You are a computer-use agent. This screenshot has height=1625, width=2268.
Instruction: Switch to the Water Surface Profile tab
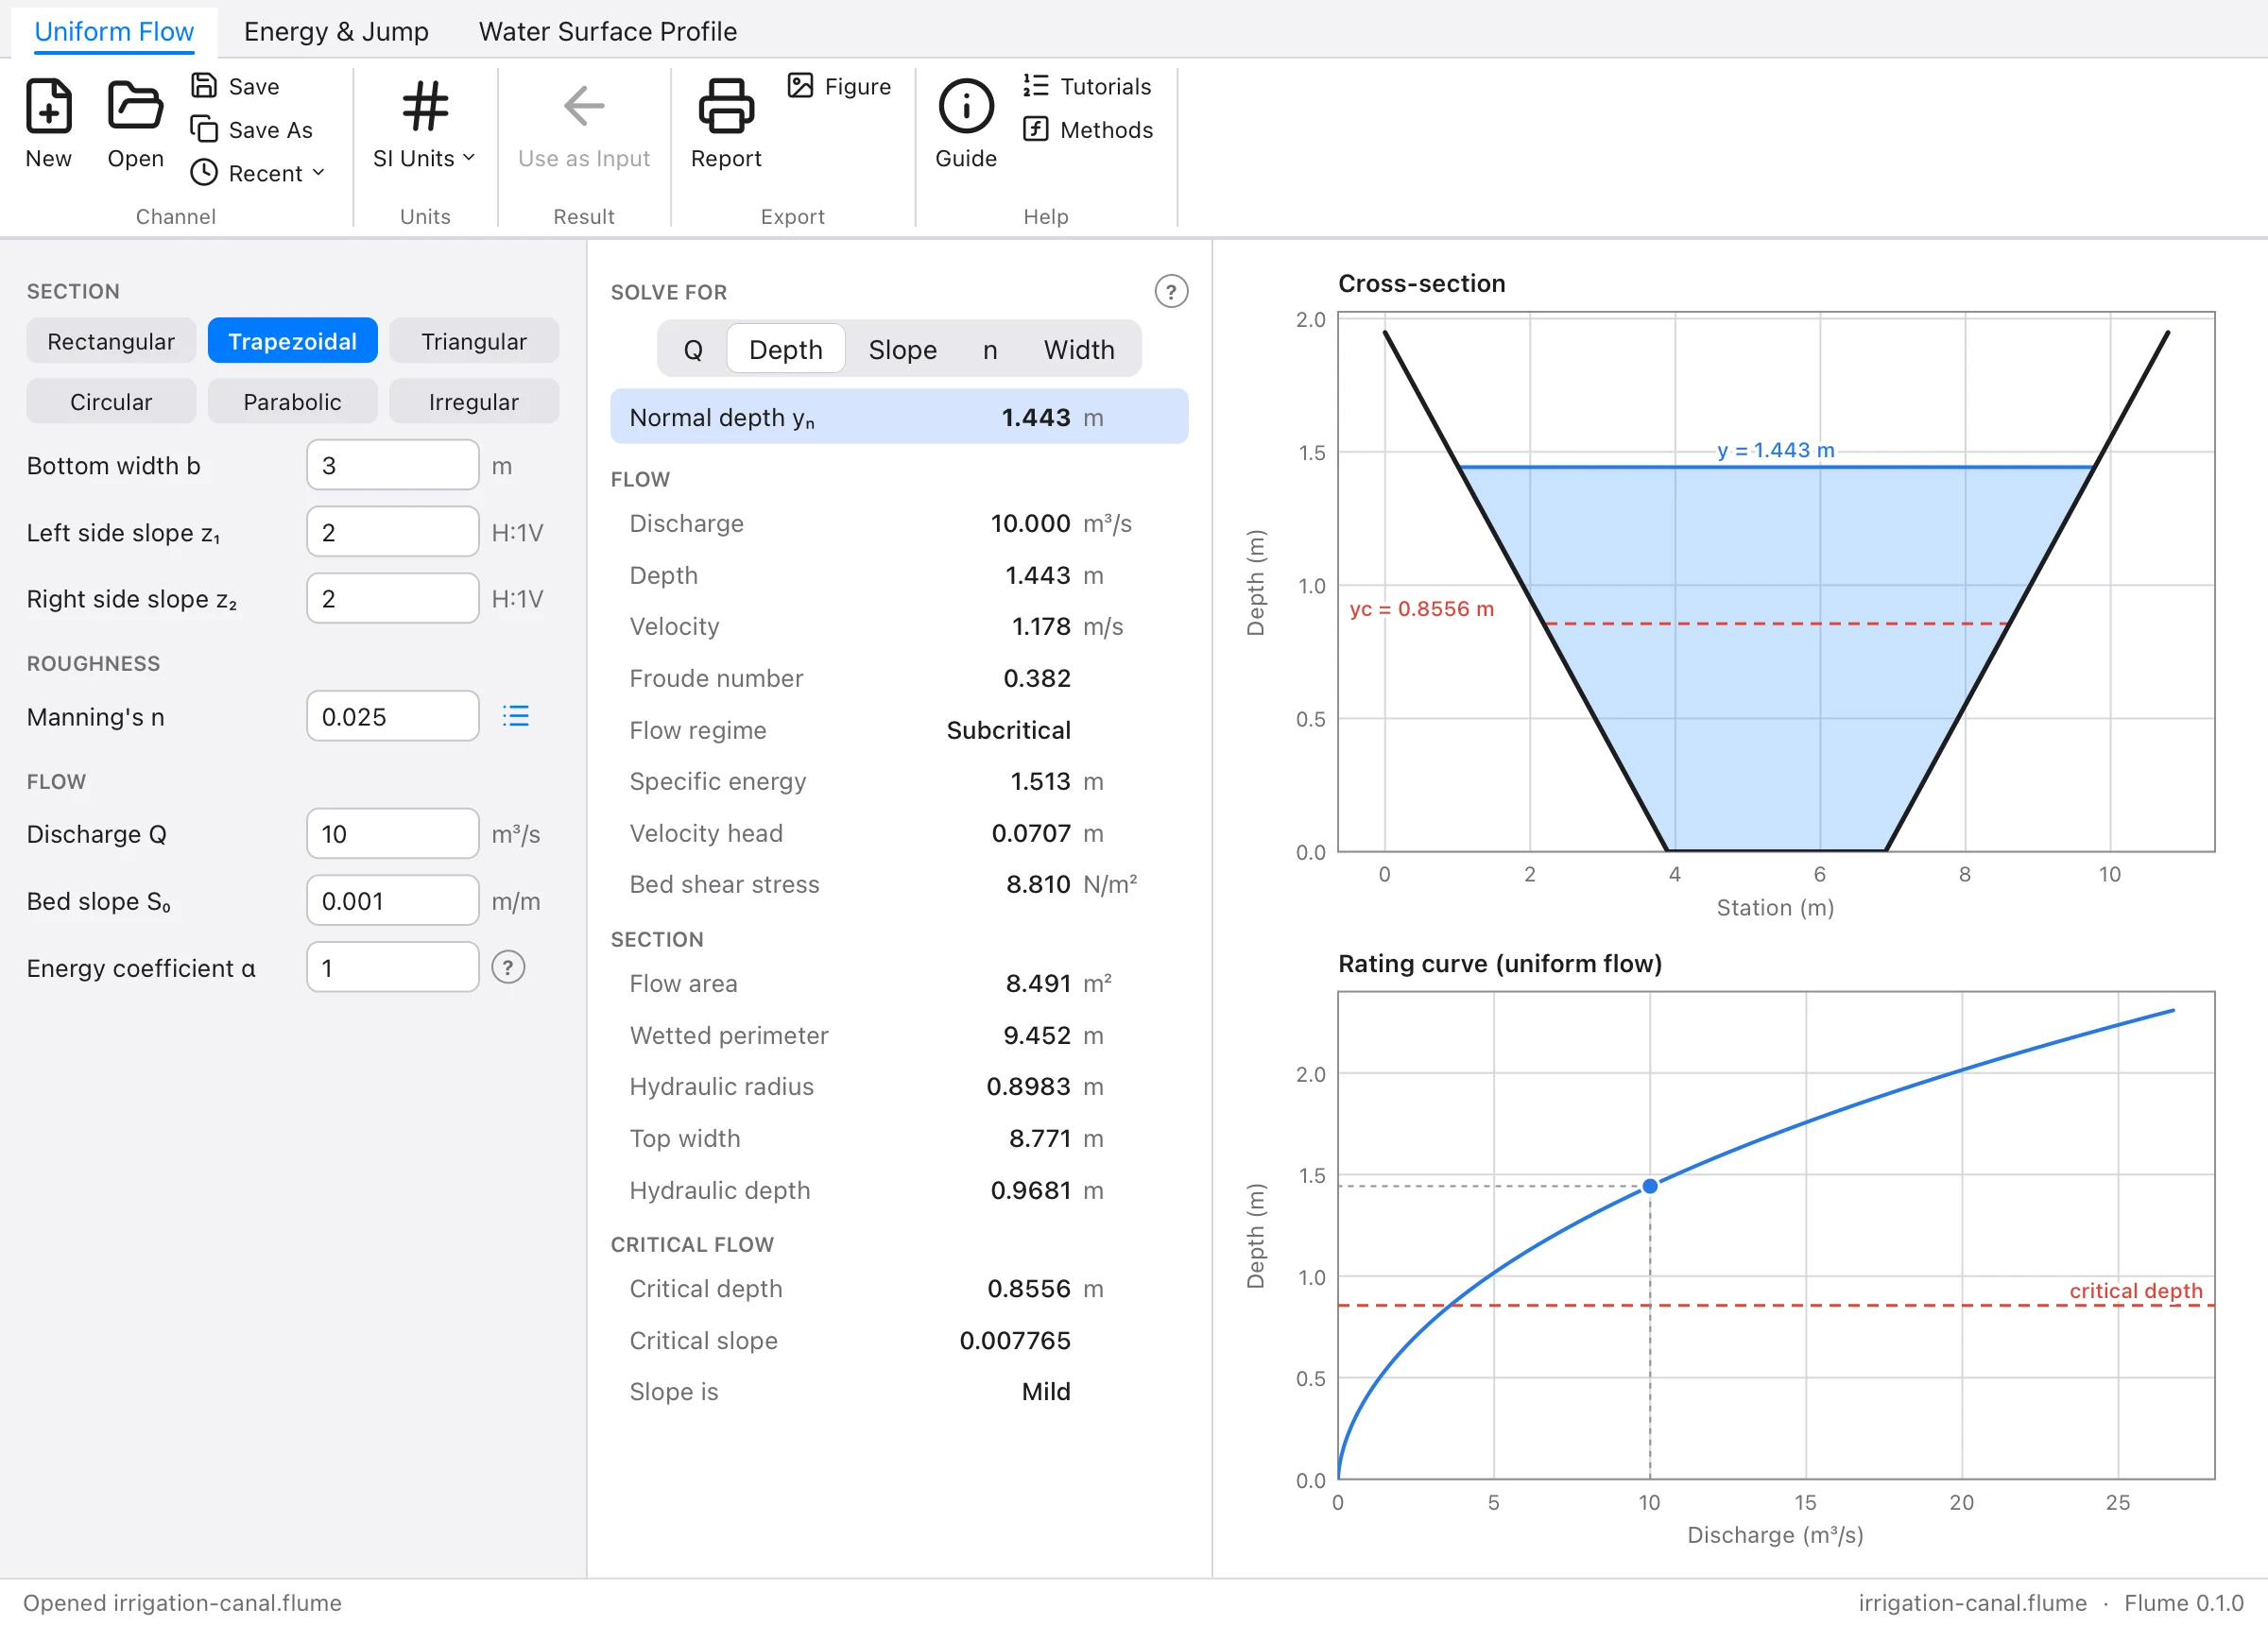pos(607,31)
